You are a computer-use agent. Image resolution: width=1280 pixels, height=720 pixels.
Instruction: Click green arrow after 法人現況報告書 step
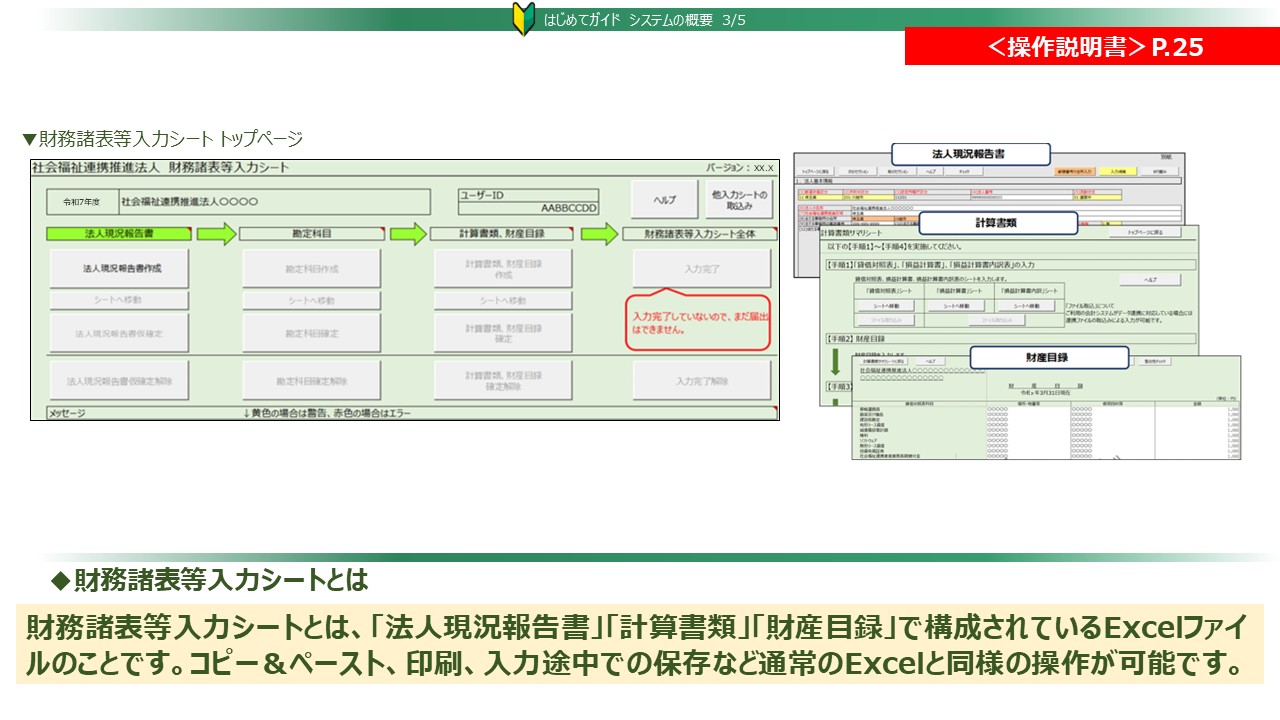(216, 235)
